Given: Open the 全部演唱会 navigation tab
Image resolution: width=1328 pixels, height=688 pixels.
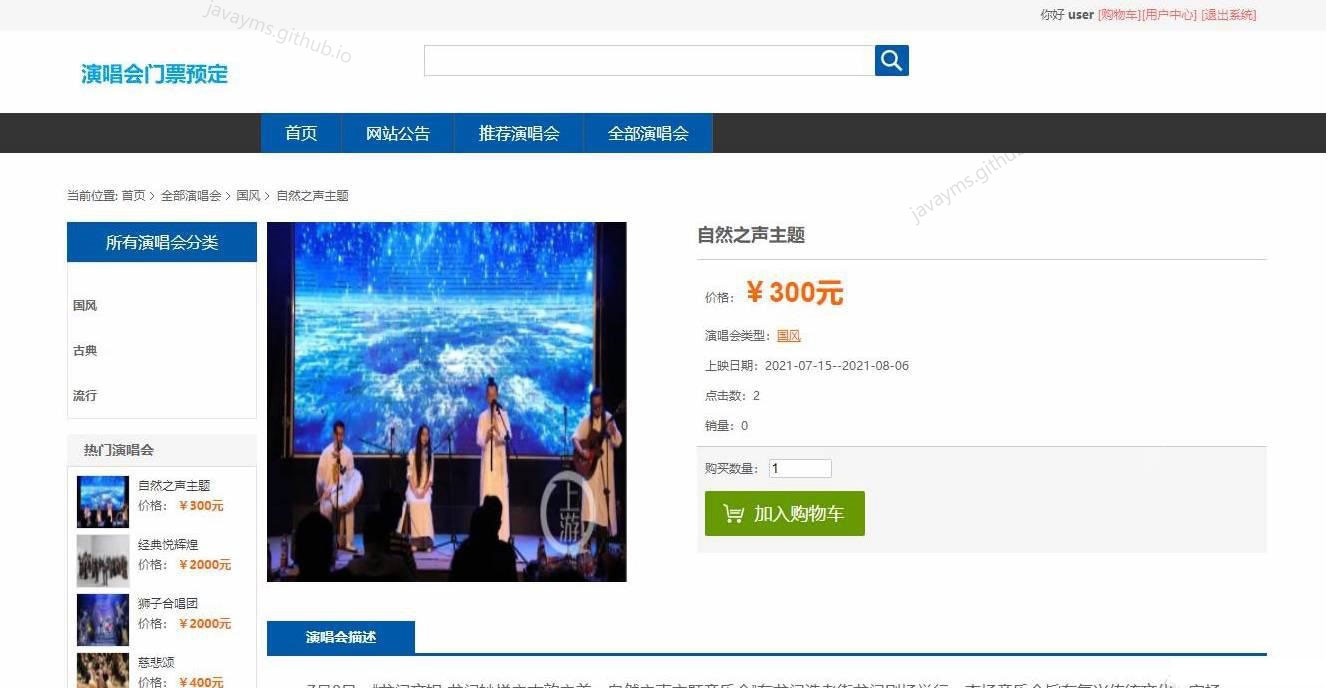Looking at the screenshot, I should pos(648,133).
